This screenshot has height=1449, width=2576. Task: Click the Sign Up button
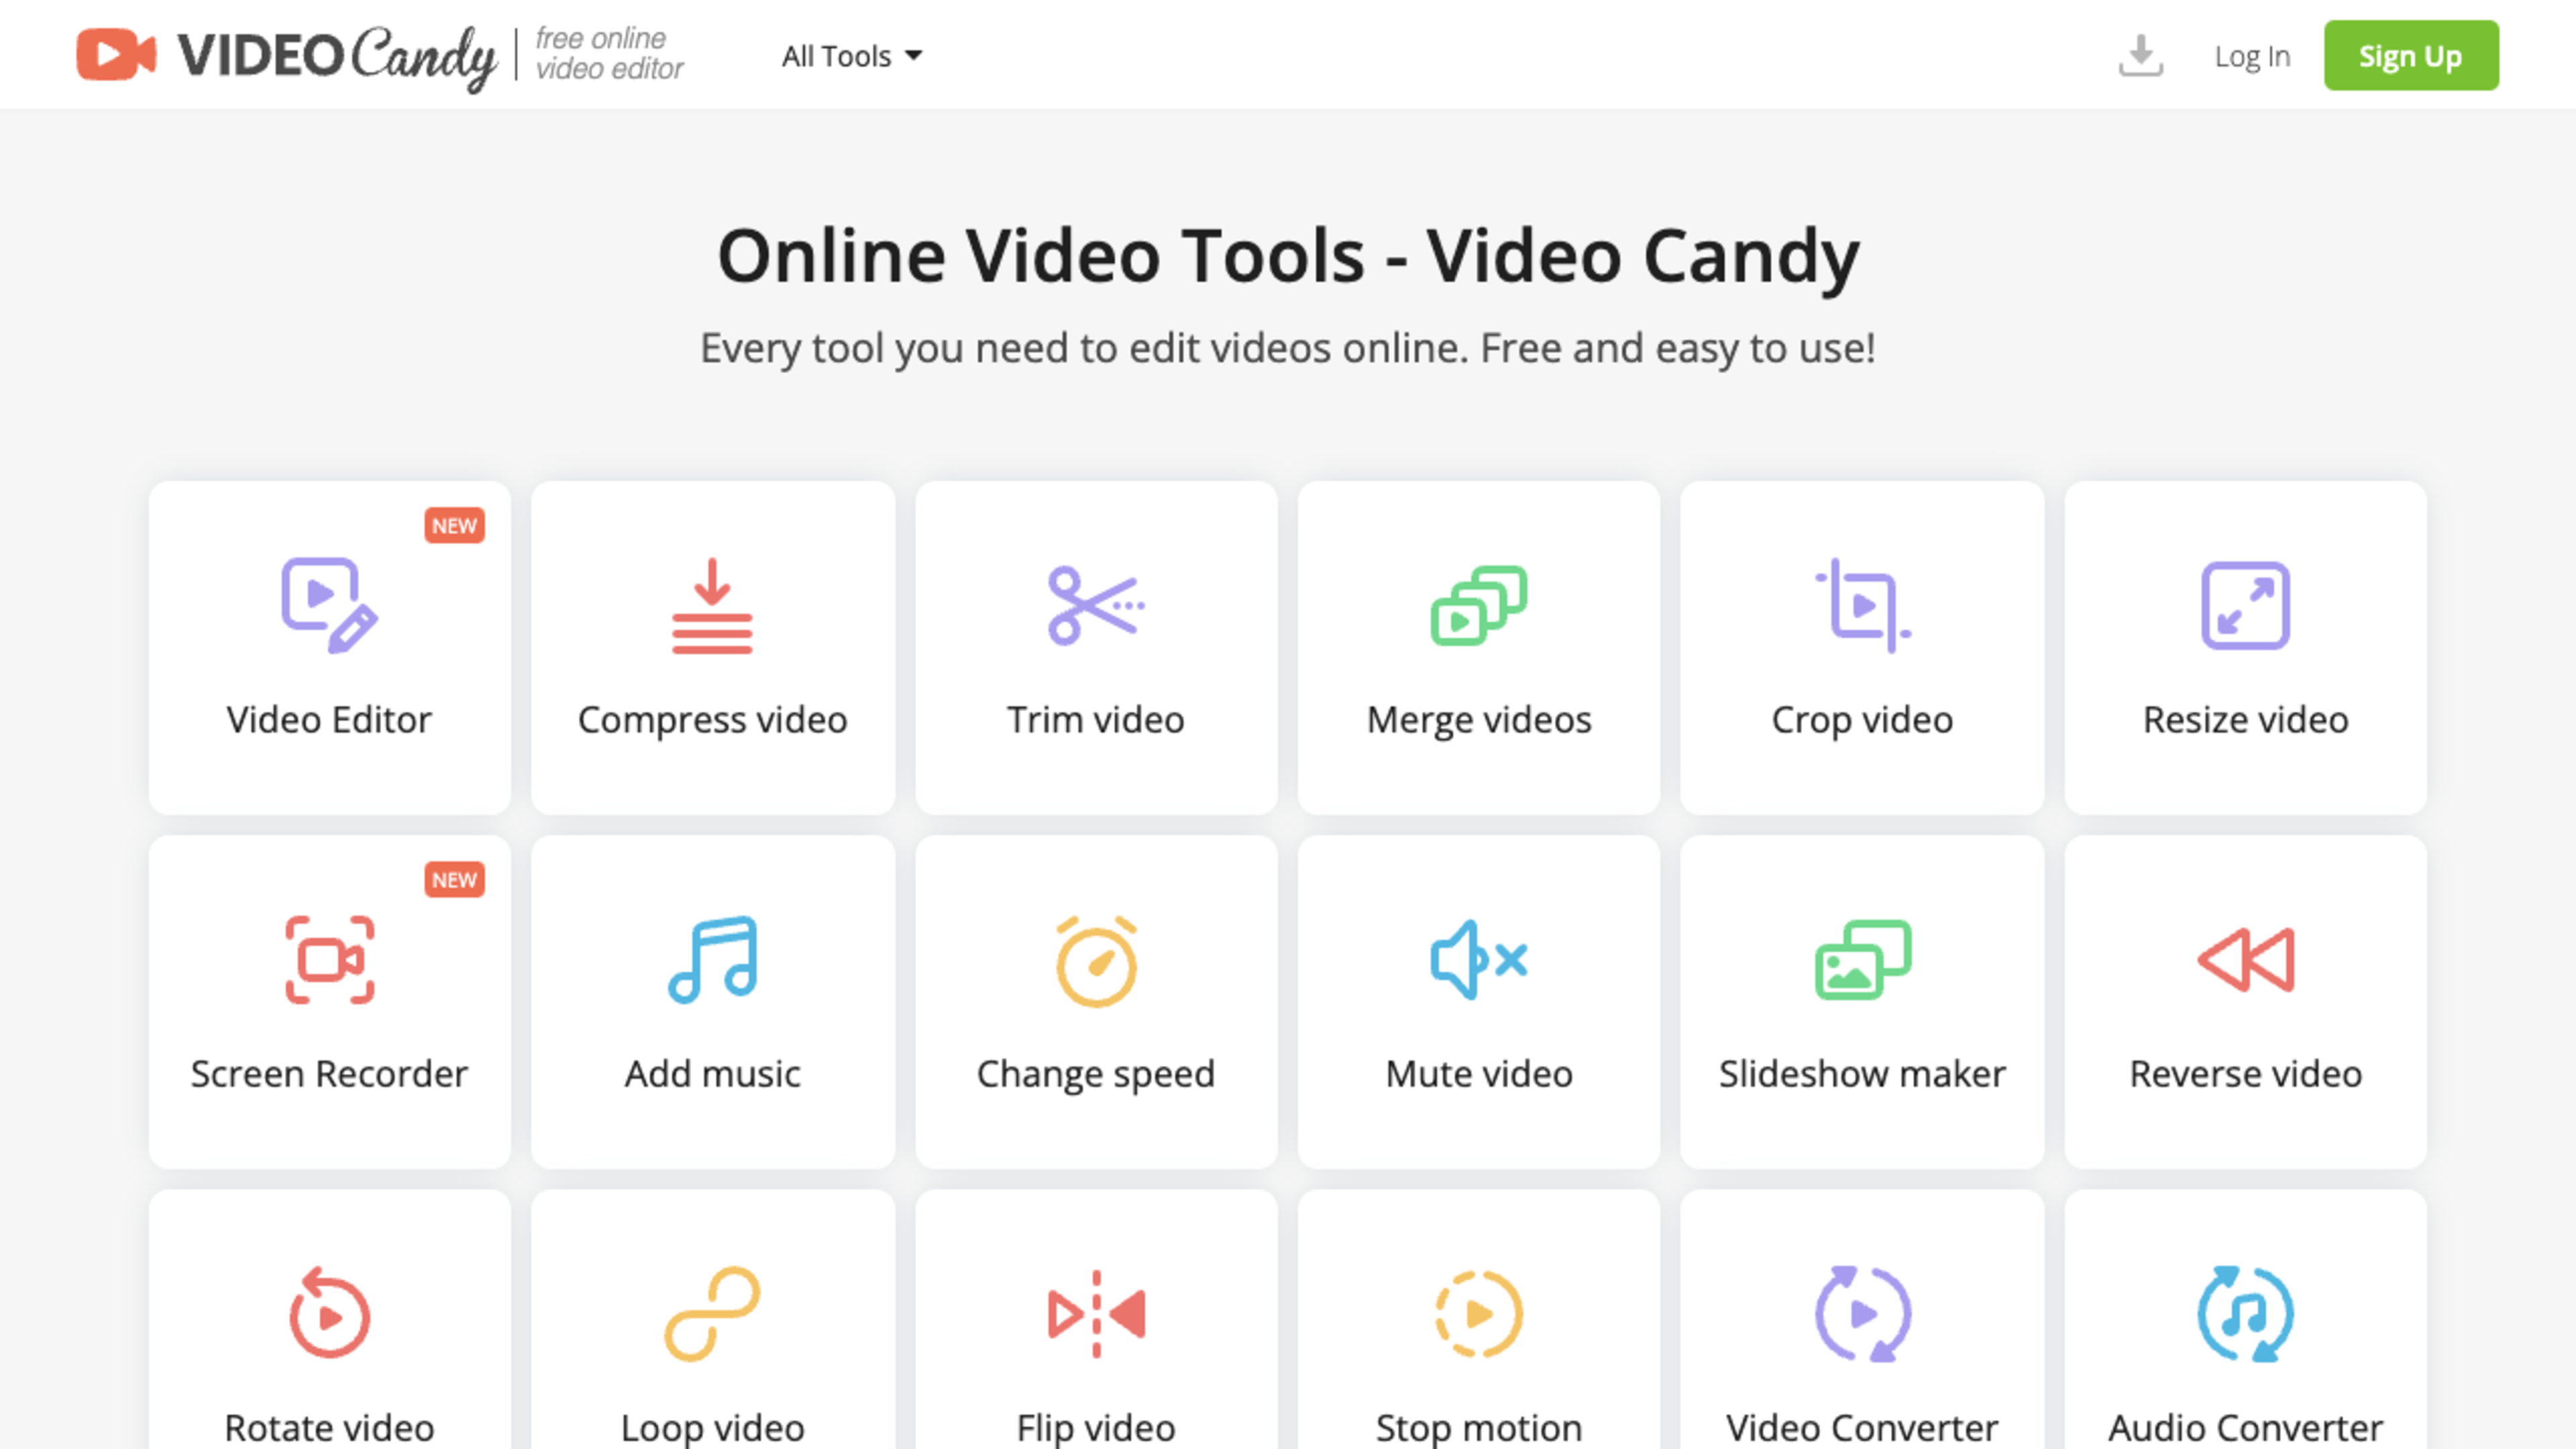coord(2410,55)
